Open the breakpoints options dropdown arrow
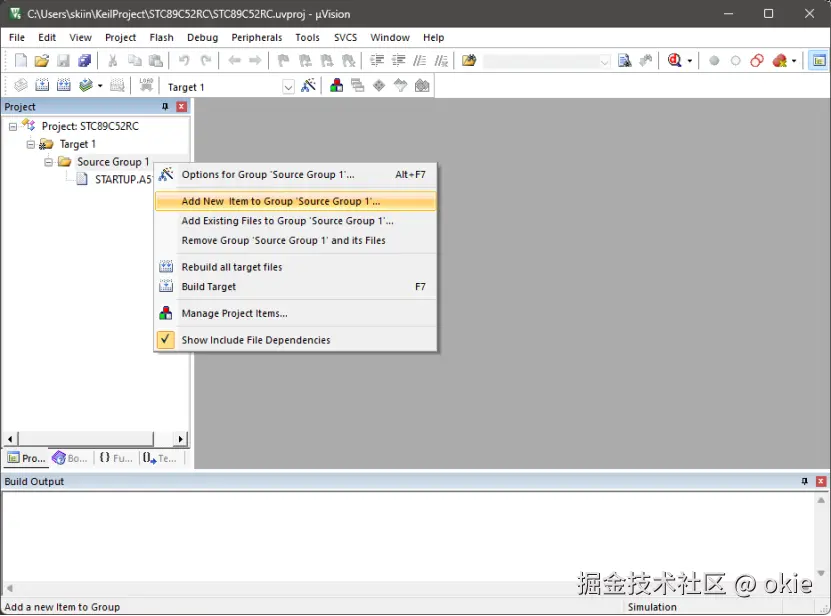Screen dimensions: 831x616 (794, 60)
